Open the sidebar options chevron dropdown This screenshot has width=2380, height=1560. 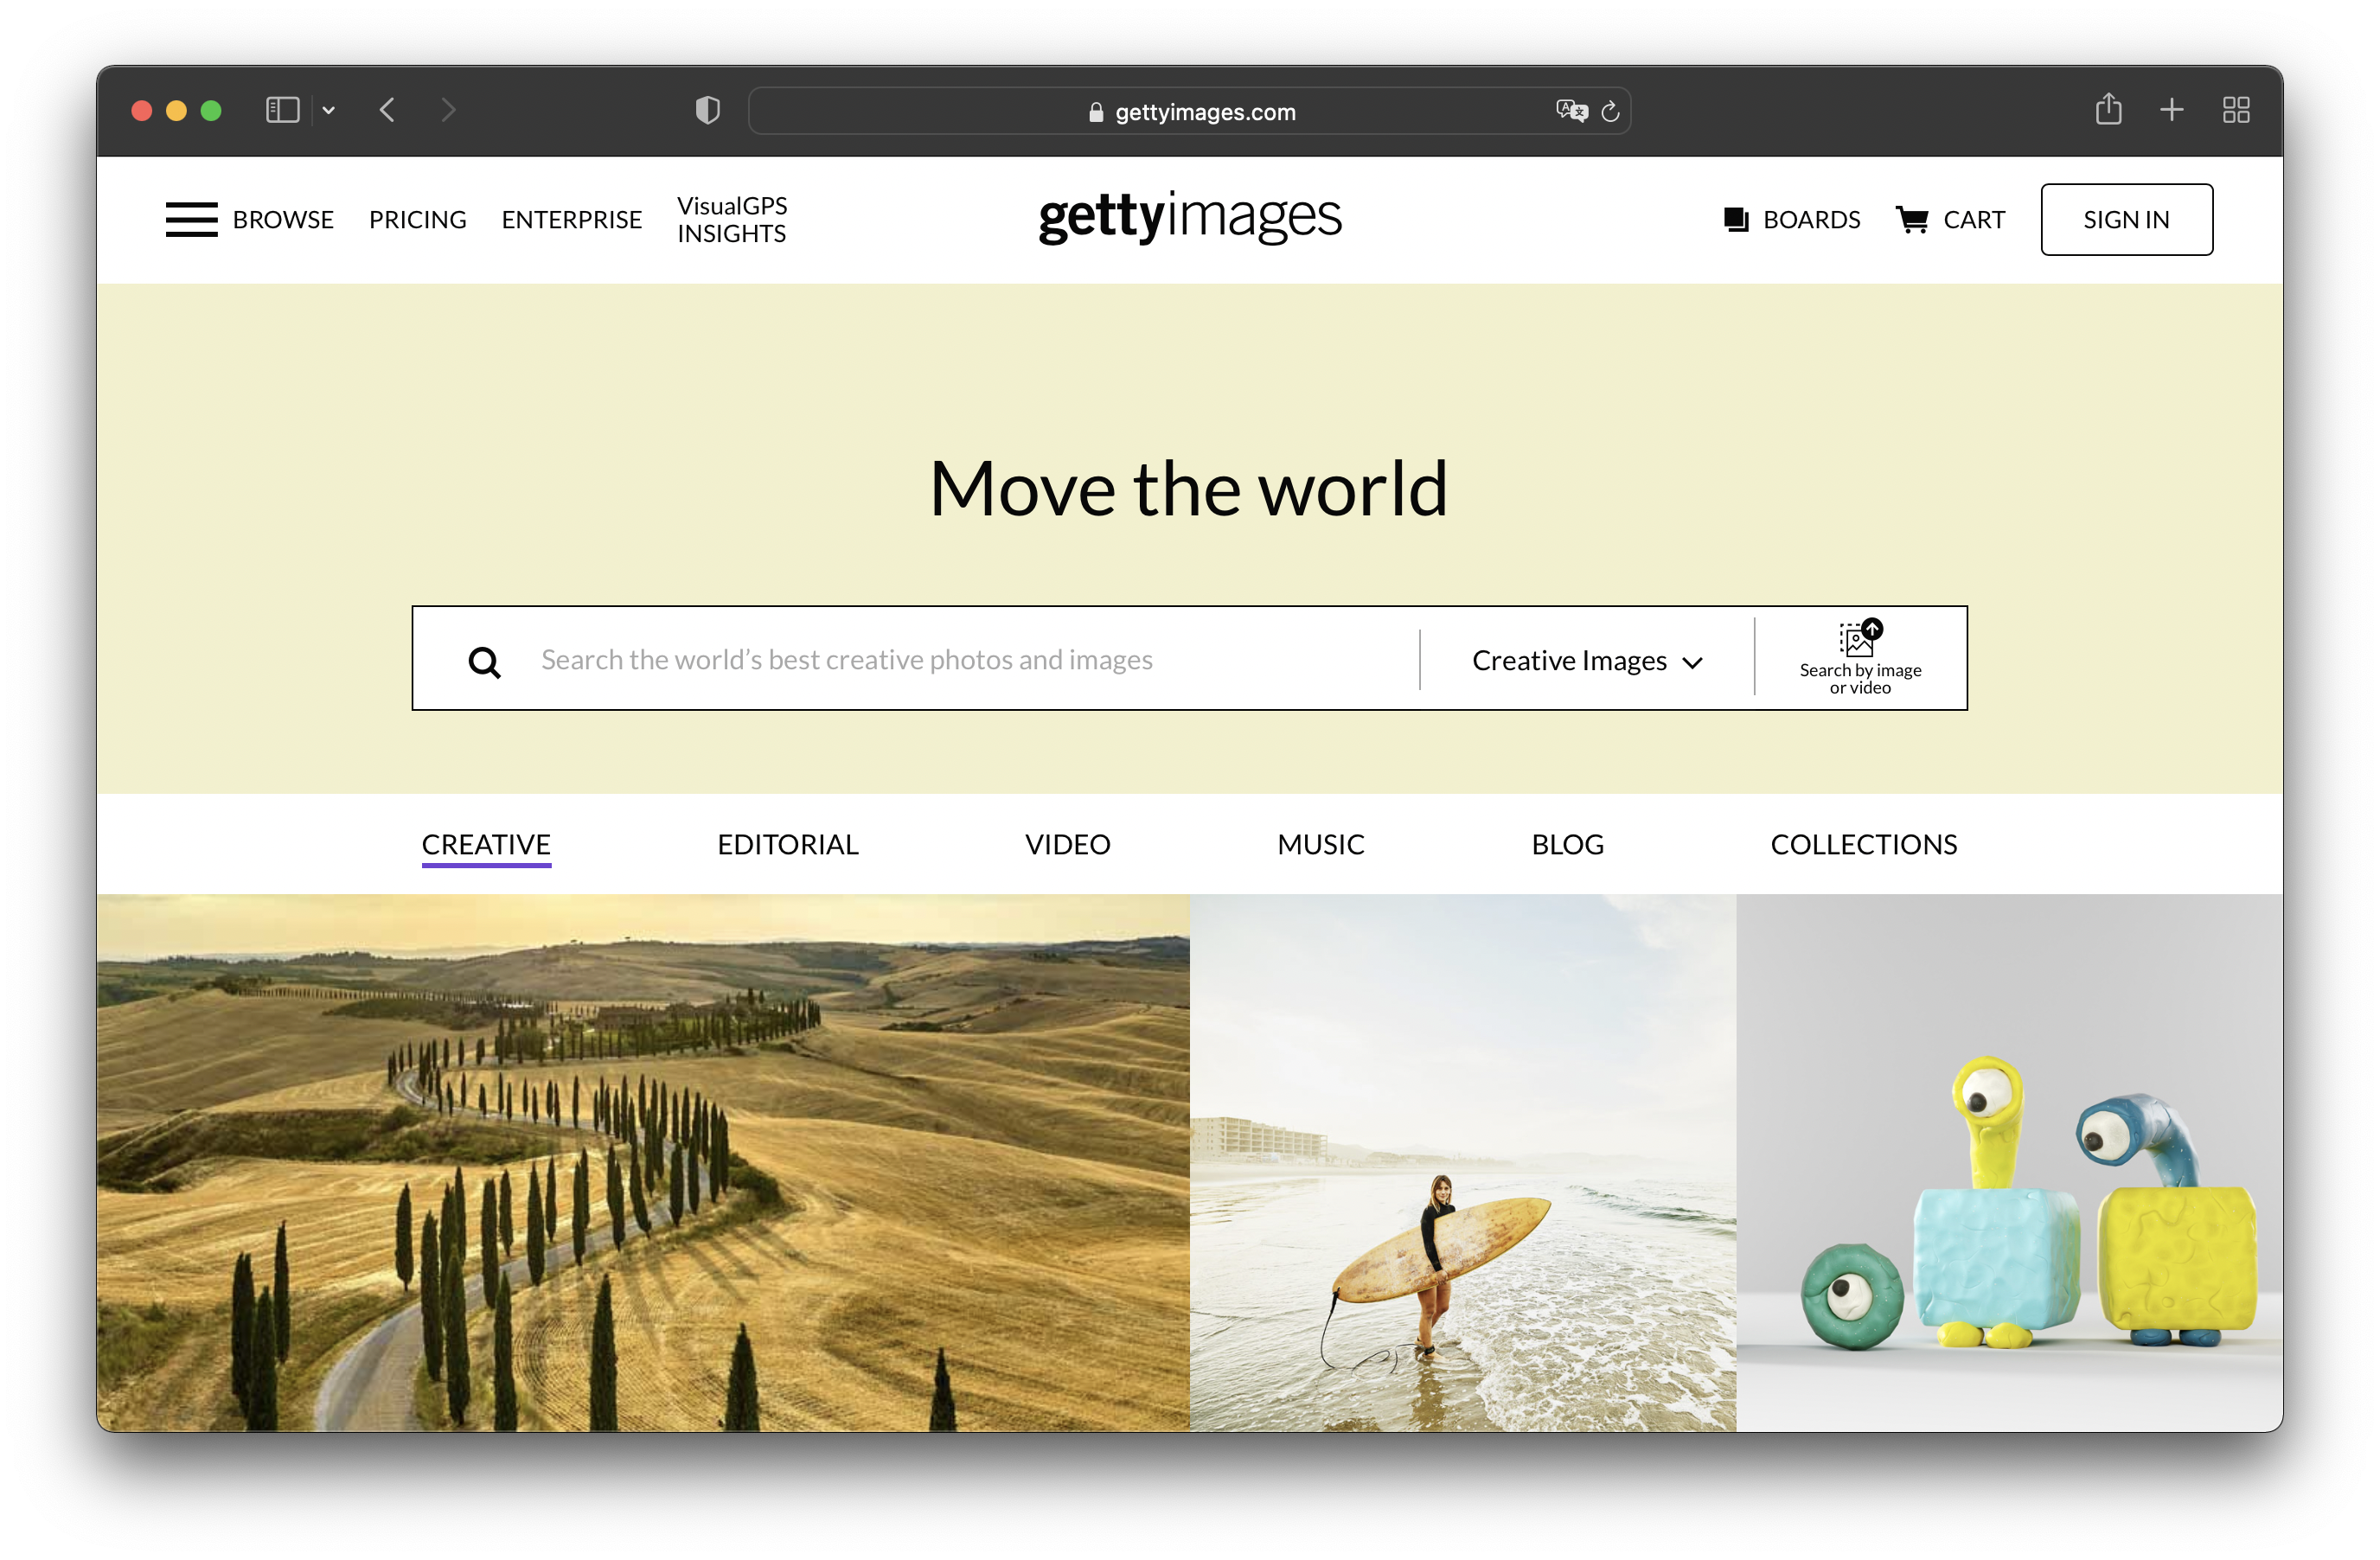[x=328, y=110]
